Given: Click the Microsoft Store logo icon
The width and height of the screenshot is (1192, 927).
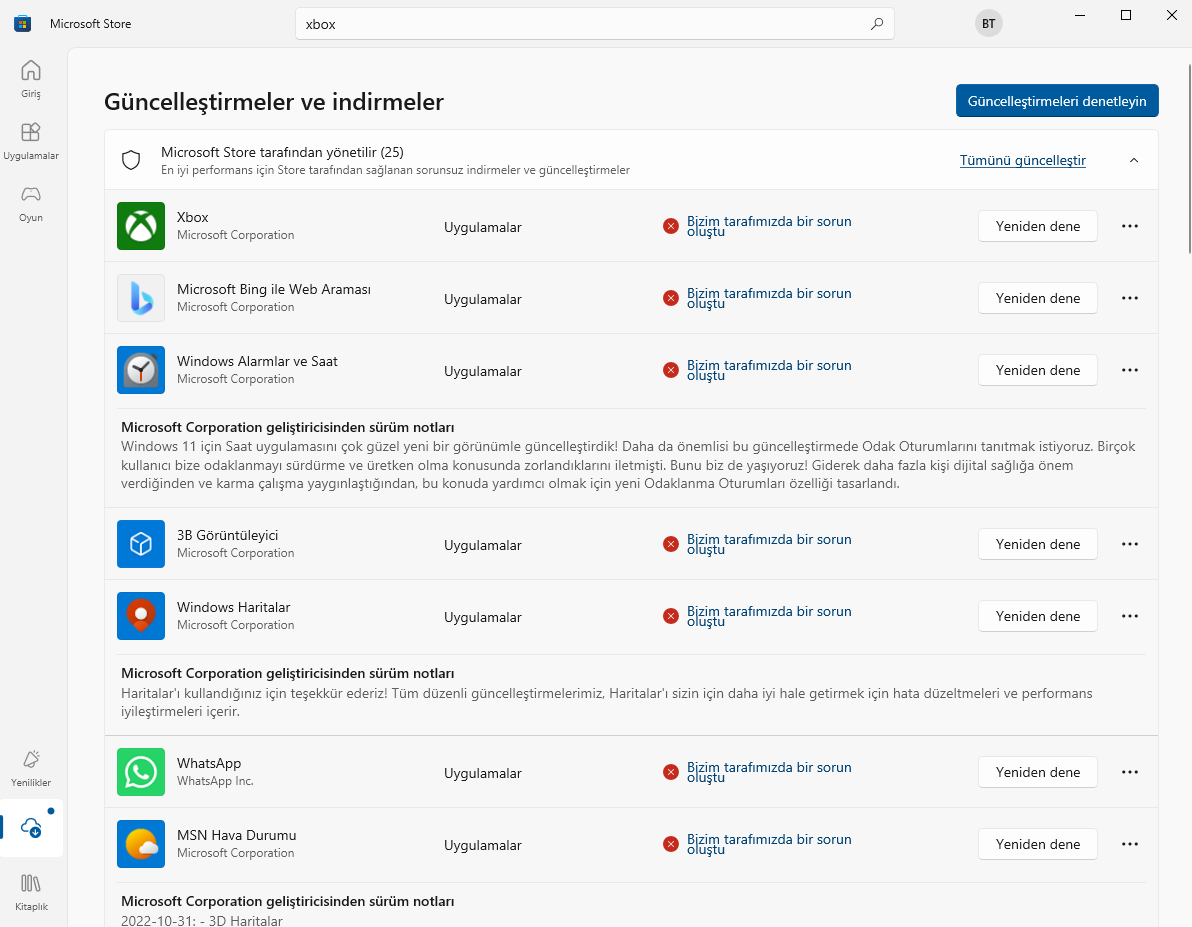Looking at the screenshot, I should point(23,24).
